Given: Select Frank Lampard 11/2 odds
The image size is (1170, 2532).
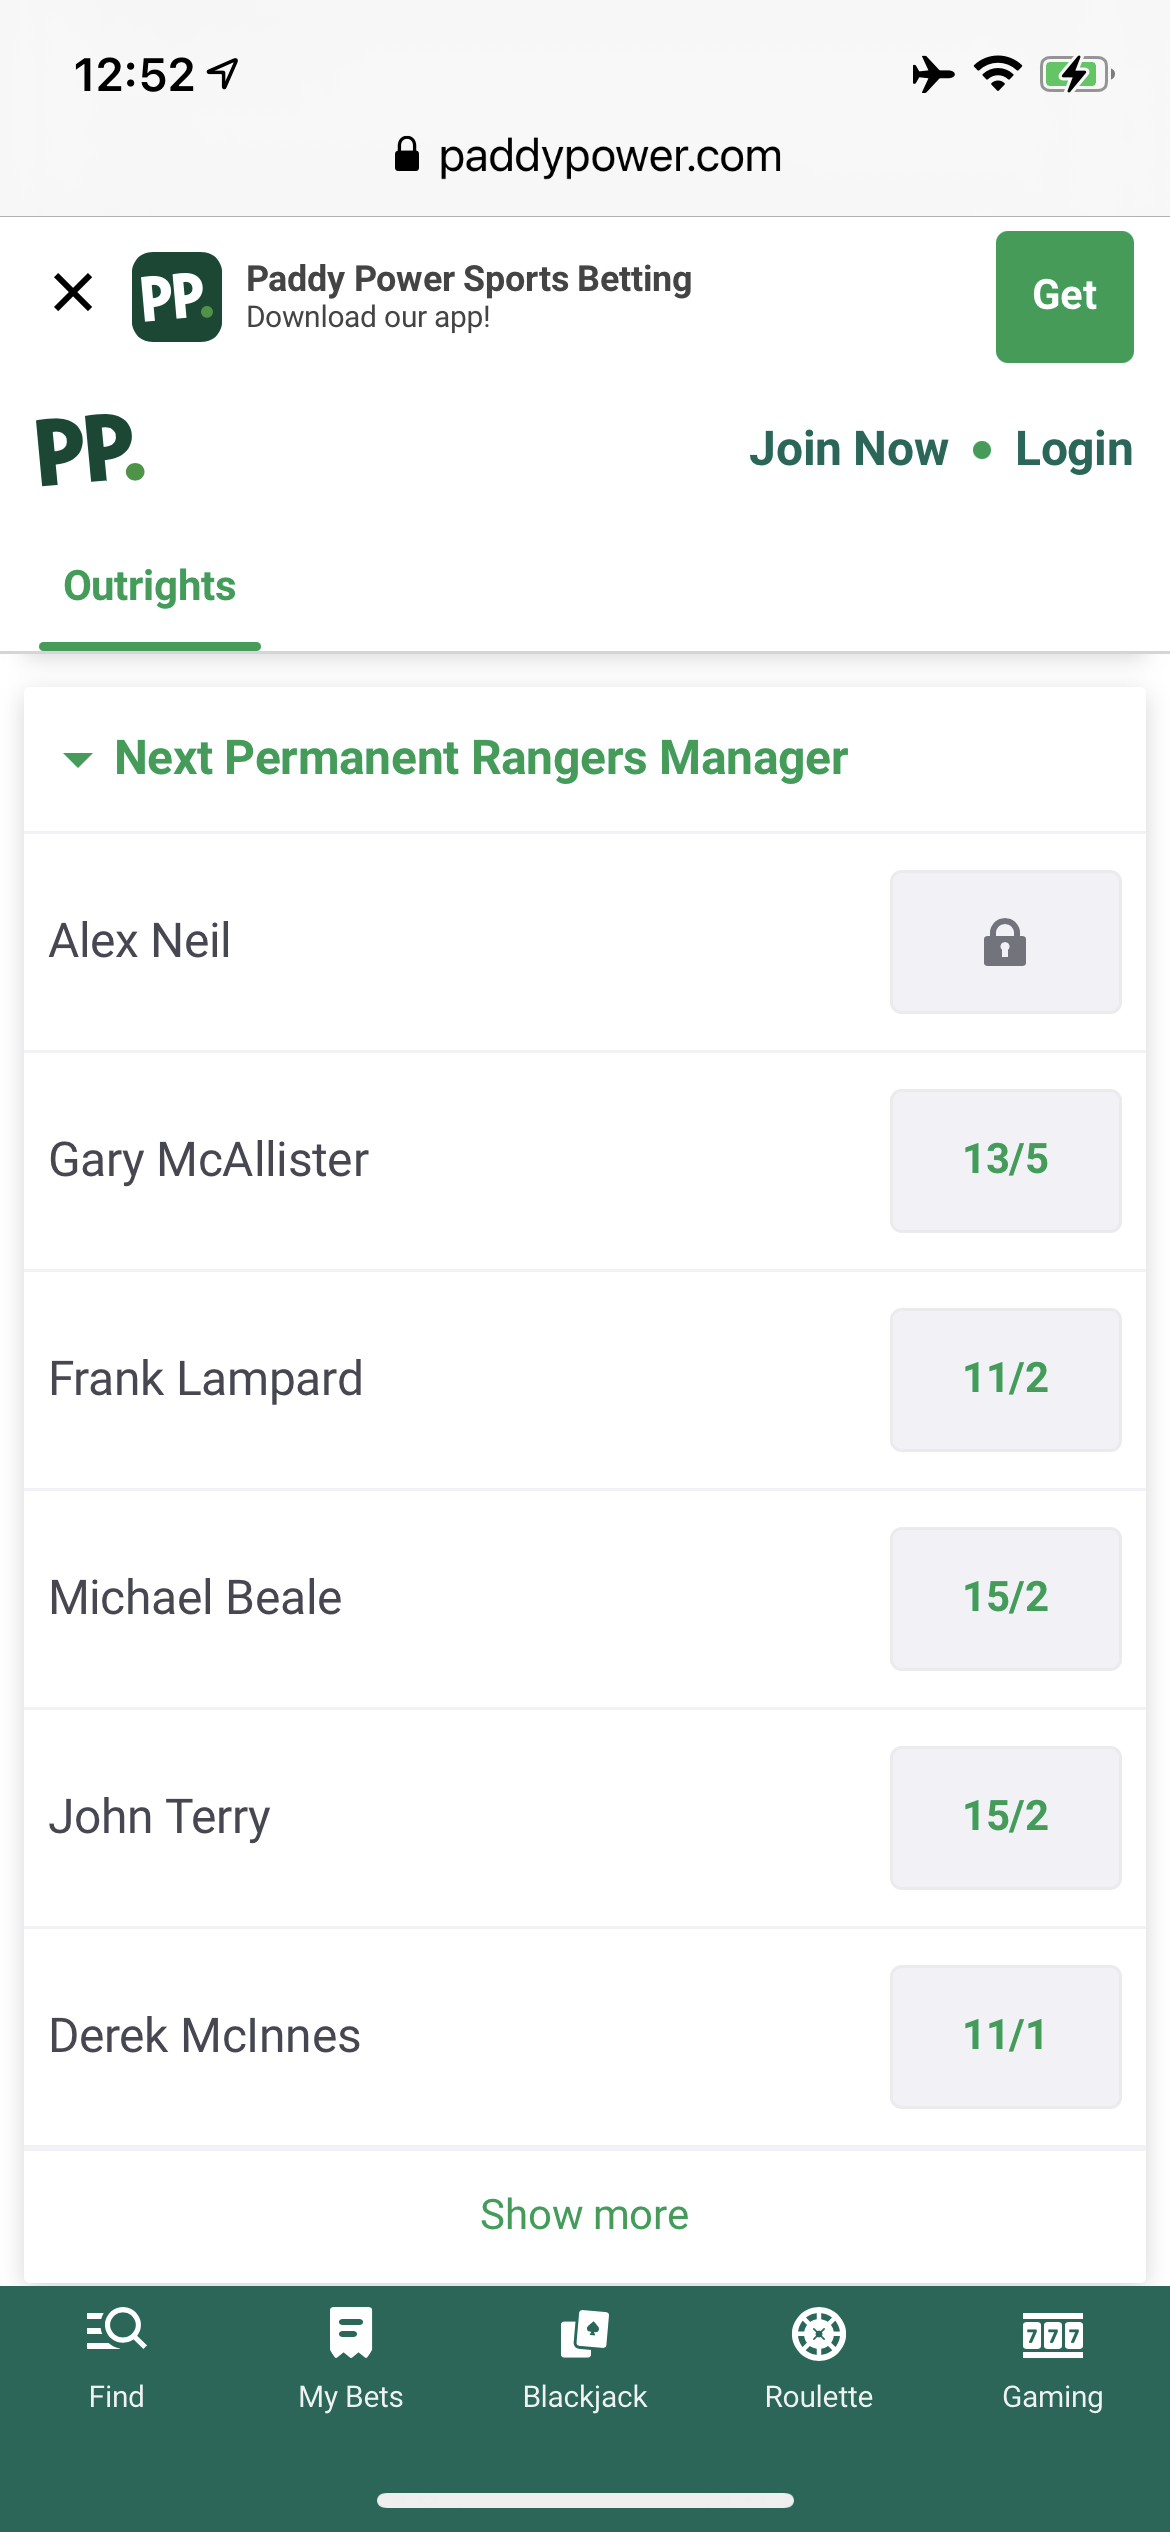Looking at the screenshot, I should coord(1005,1379).
